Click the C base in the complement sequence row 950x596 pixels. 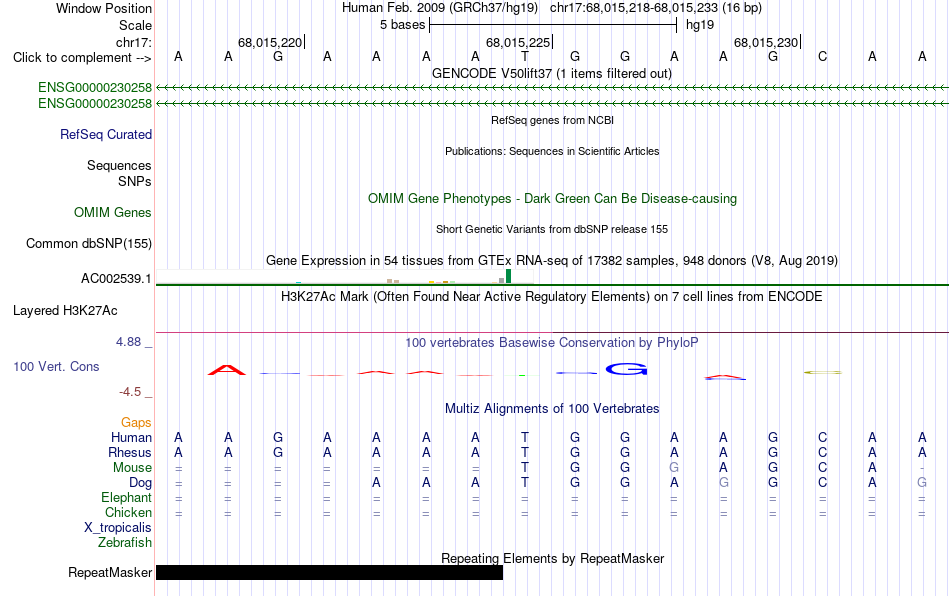pos(822,56)
